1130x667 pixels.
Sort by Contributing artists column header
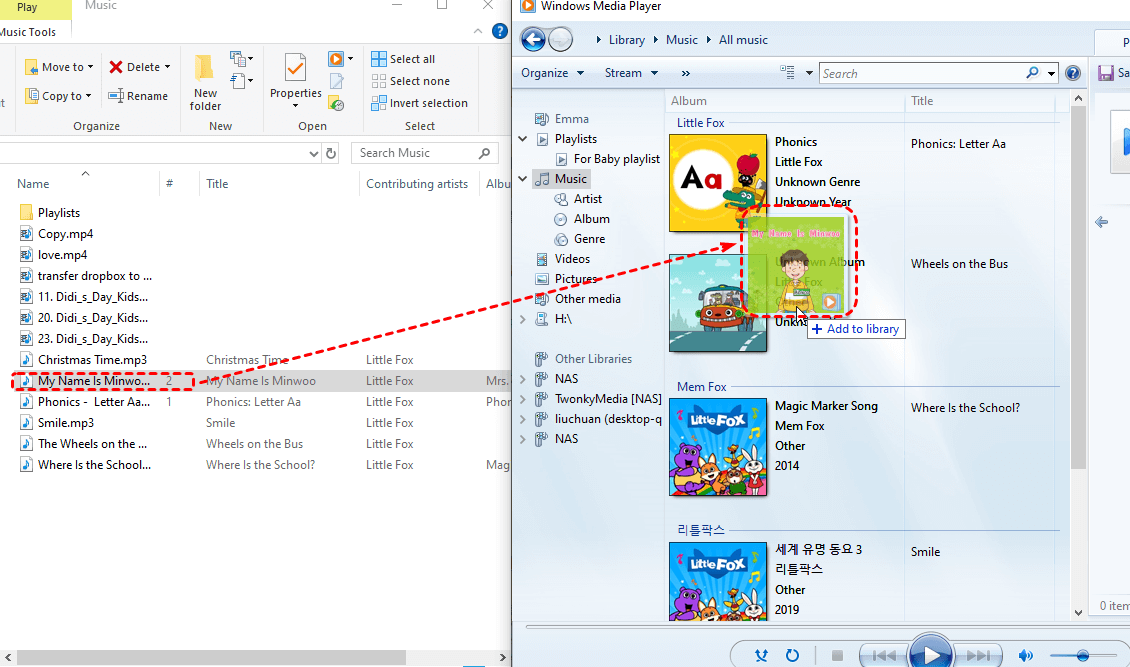click(417, 184)
